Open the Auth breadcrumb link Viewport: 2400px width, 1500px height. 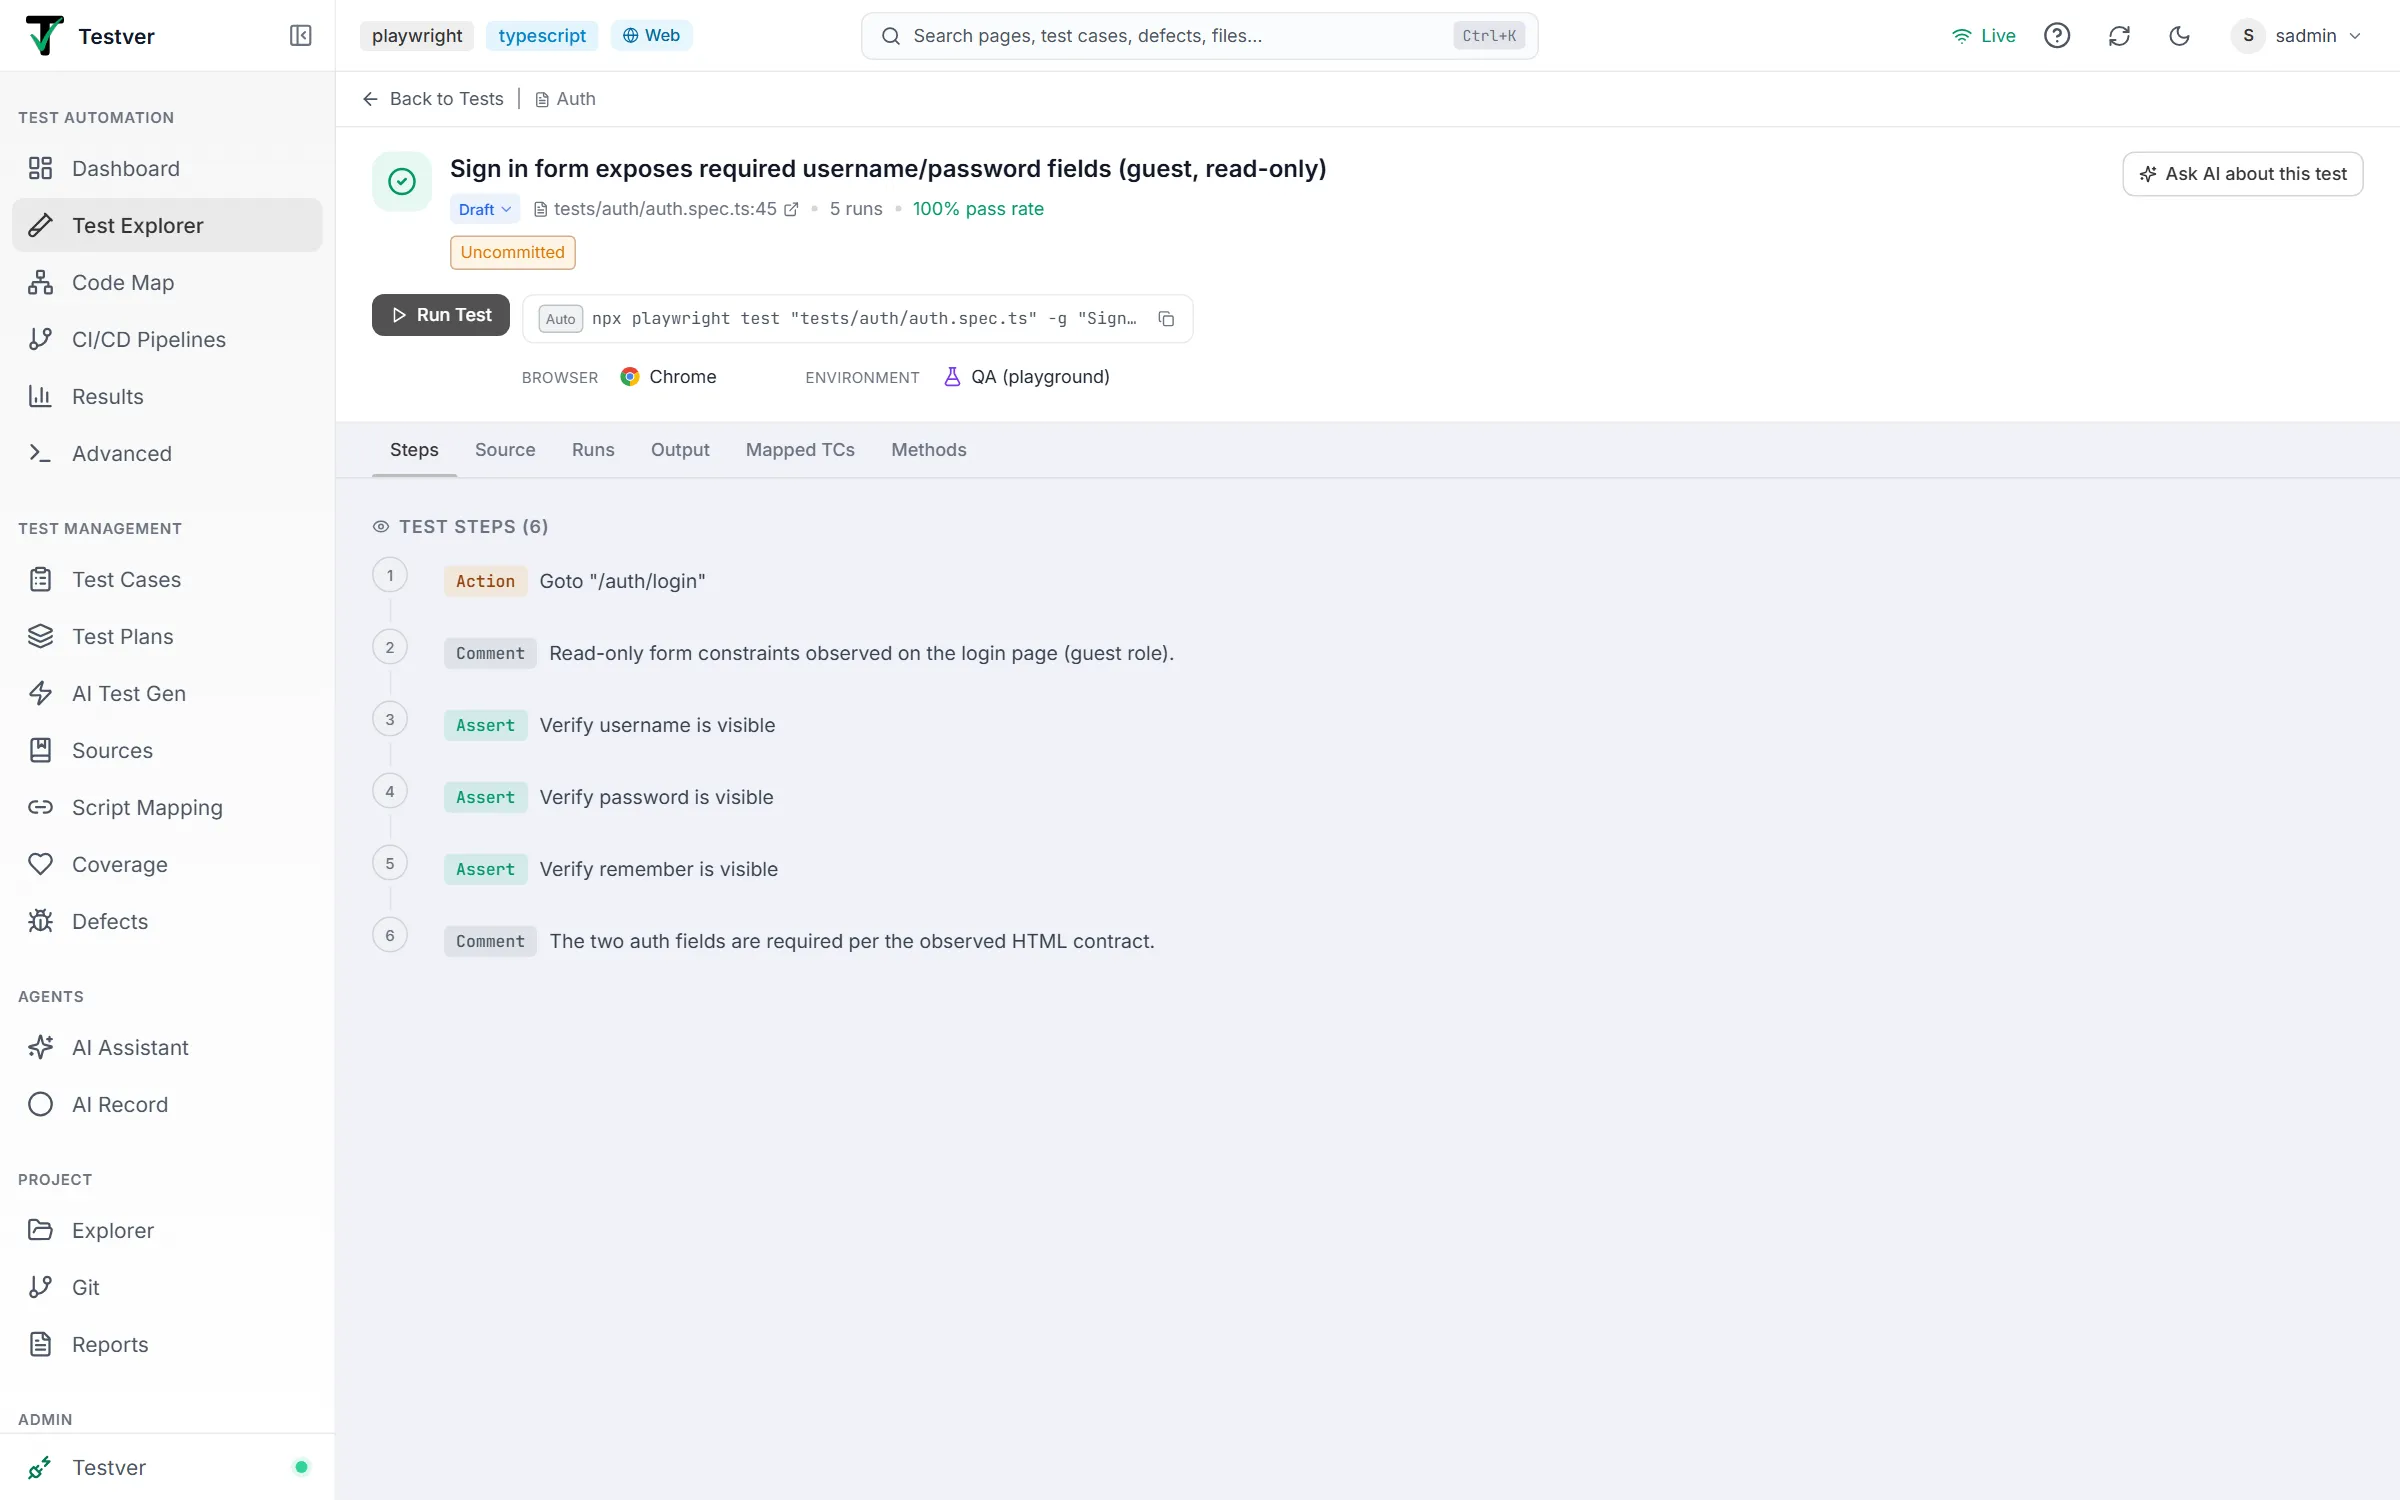[x=566, y=98]
